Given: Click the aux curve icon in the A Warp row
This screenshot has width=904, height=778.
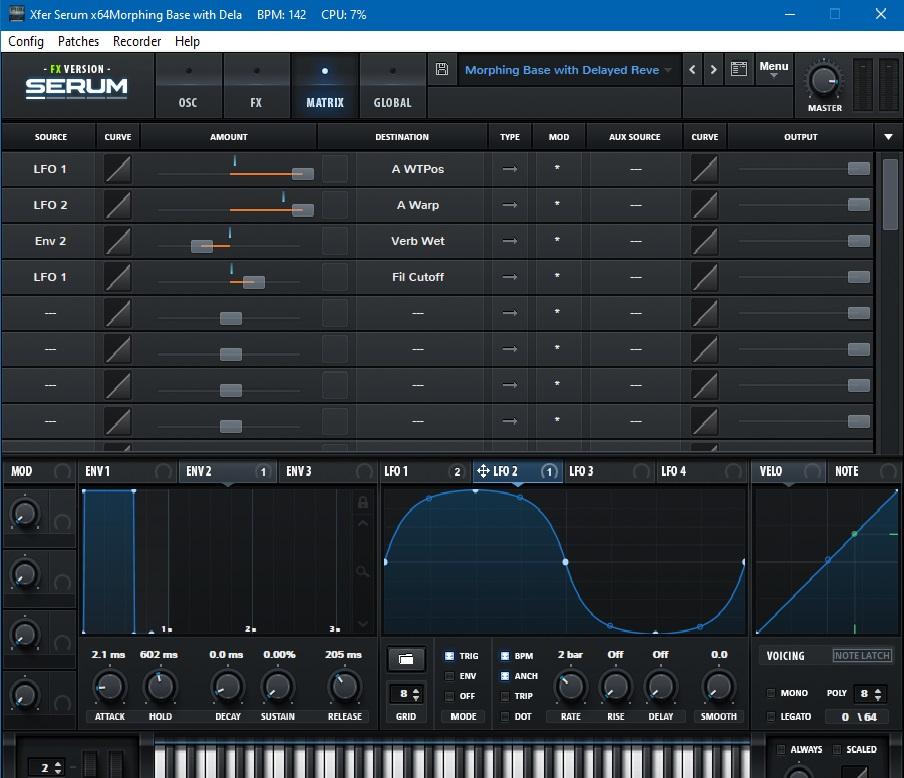Looking at the screenshot, I should pyautogui.click(x=705, y=205).
